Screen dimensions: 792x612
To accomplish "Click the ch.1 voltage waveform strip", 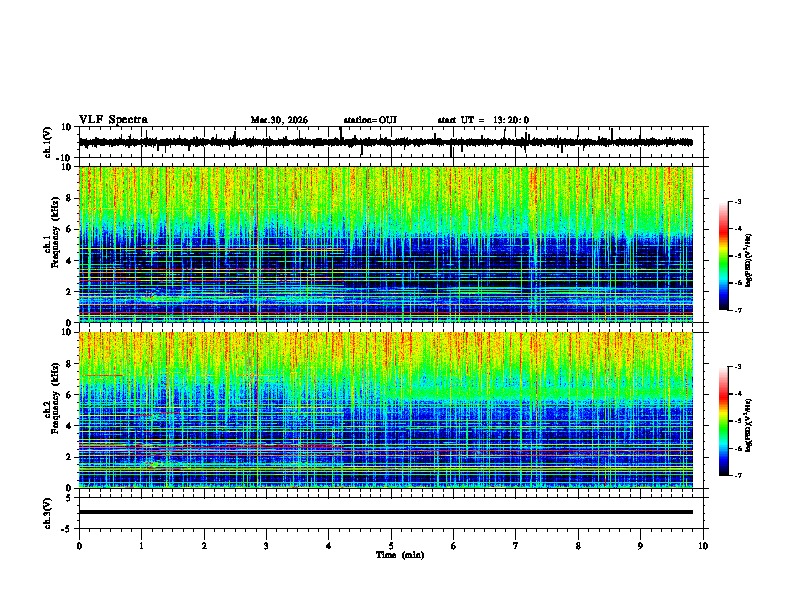I will (x=386, y=142).
